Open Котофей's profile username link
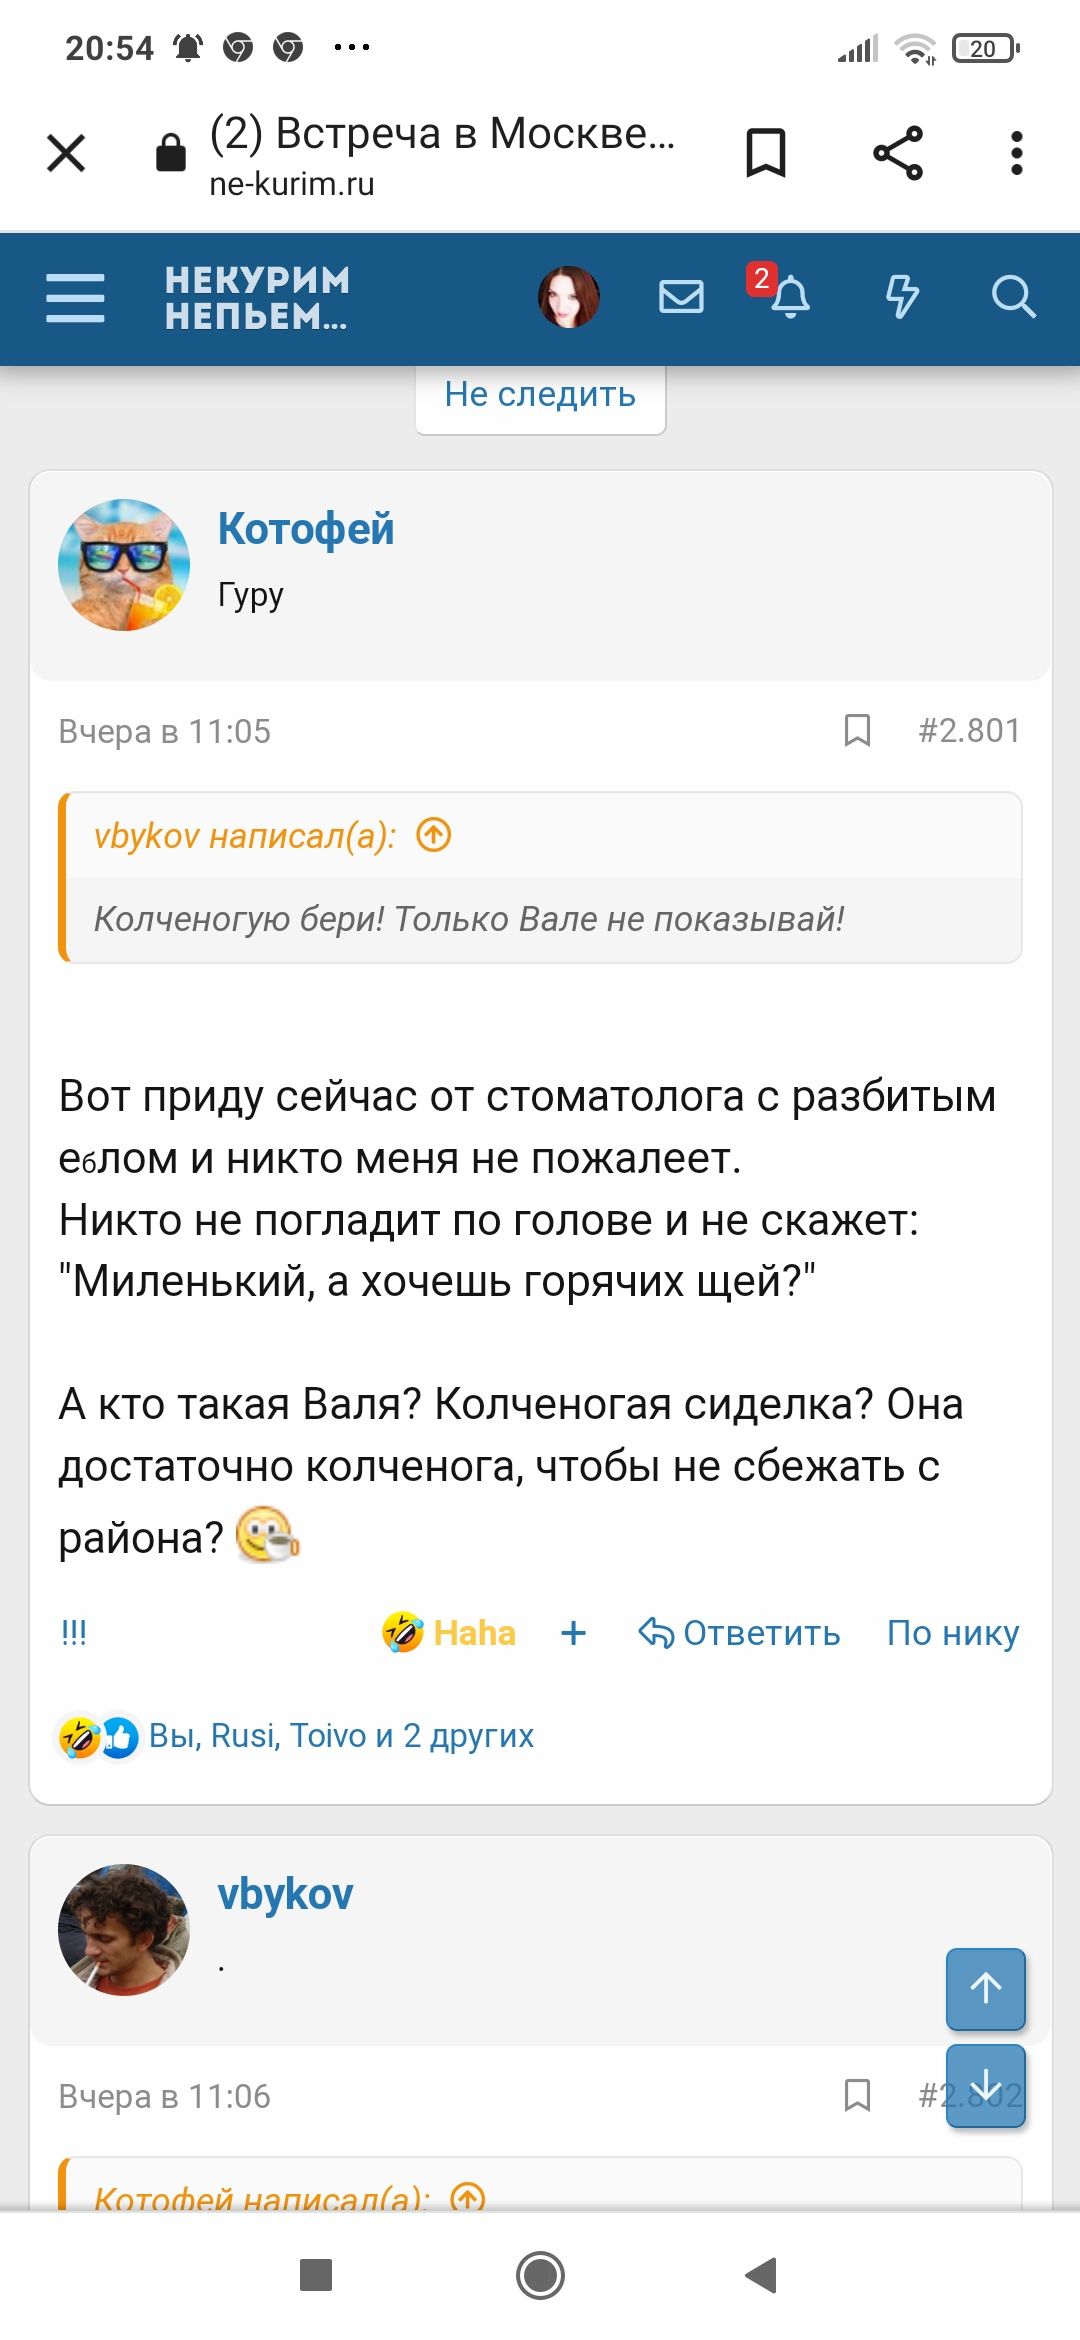 [306, 529]
